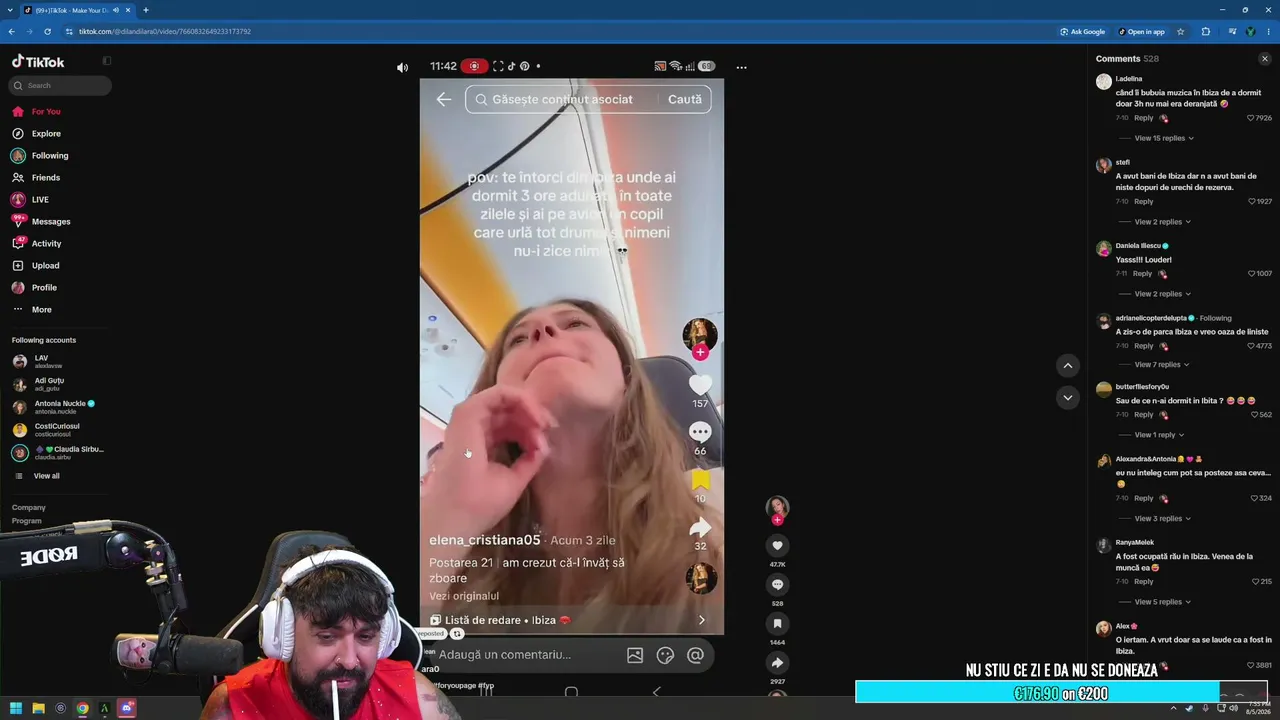Reply to Alexandra&Antonia's comment
1280x720 pixels.
(x=1143, y=498)
